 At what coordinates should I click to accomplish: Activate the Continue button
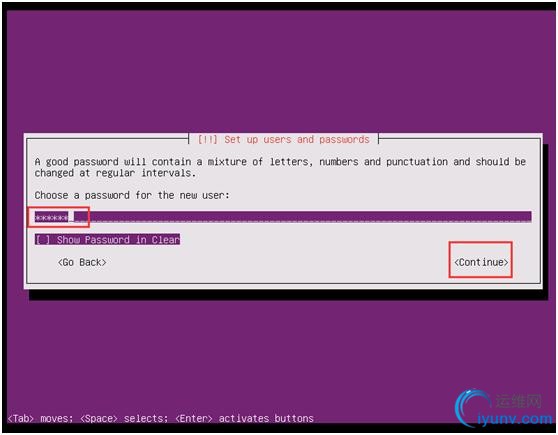coord(481,262)
